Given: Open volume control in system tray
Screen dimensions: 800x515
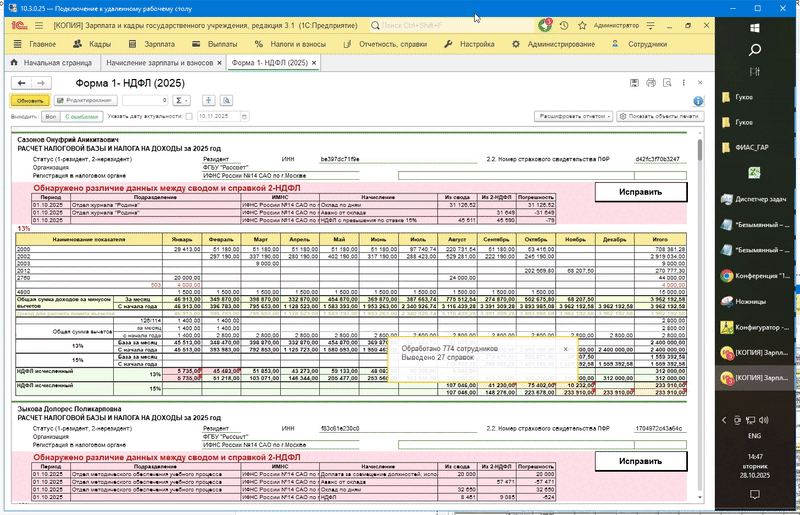Looking at the screenshot, I should [764, 420].
